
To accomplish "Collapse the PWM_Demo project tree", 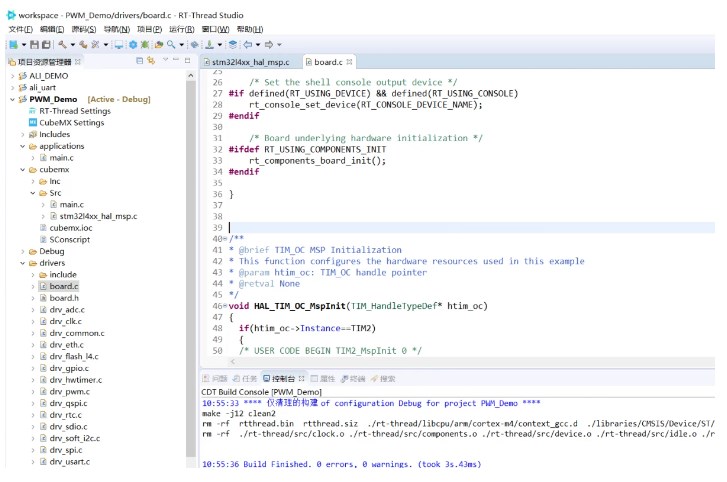I will point(12,100).
